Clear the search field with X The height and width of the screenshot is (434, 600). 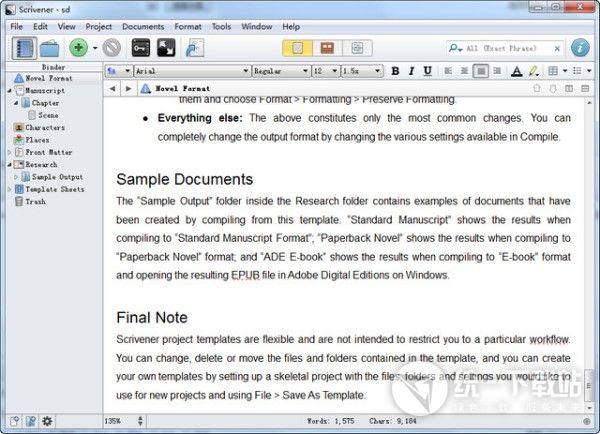(557, 49)
